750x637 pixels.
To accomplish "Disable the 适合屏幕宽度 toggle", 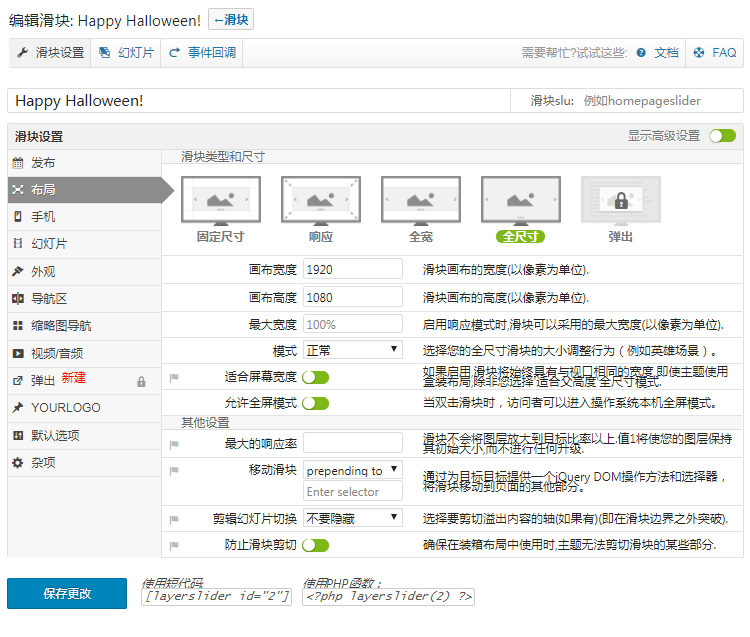I will point(316,377).
